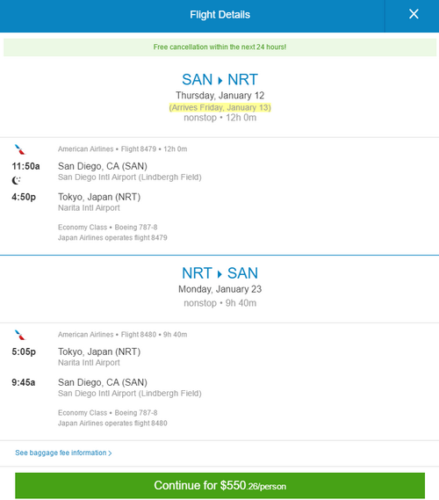Open See baggage fee information link
439x500 pixels.
pyautogui.click(x=63, y=453)
